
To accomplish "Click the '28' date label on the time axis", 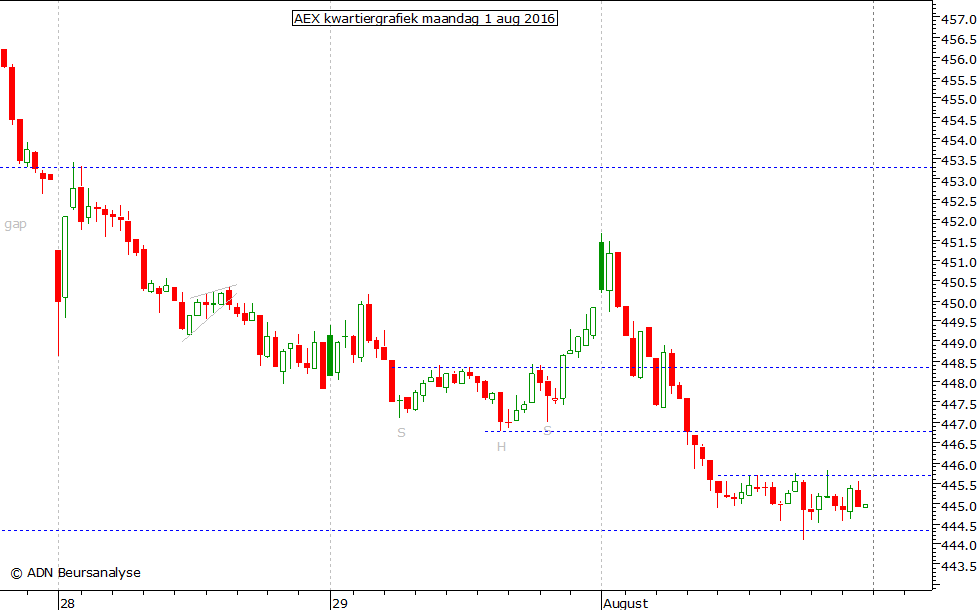I will (x=68, y=603).
